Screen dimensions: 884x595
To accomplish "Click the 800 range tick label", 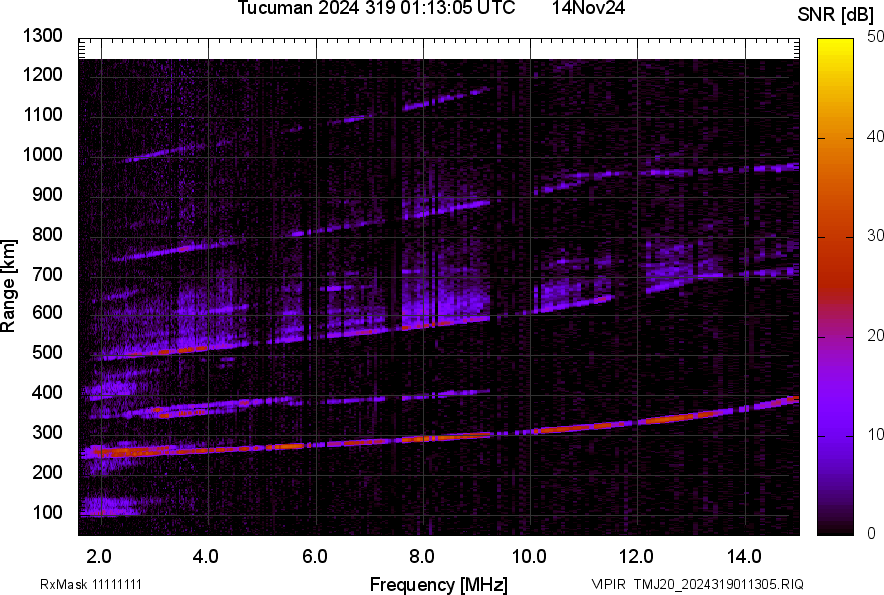I will pyautogui.click(x=47, y=234).
